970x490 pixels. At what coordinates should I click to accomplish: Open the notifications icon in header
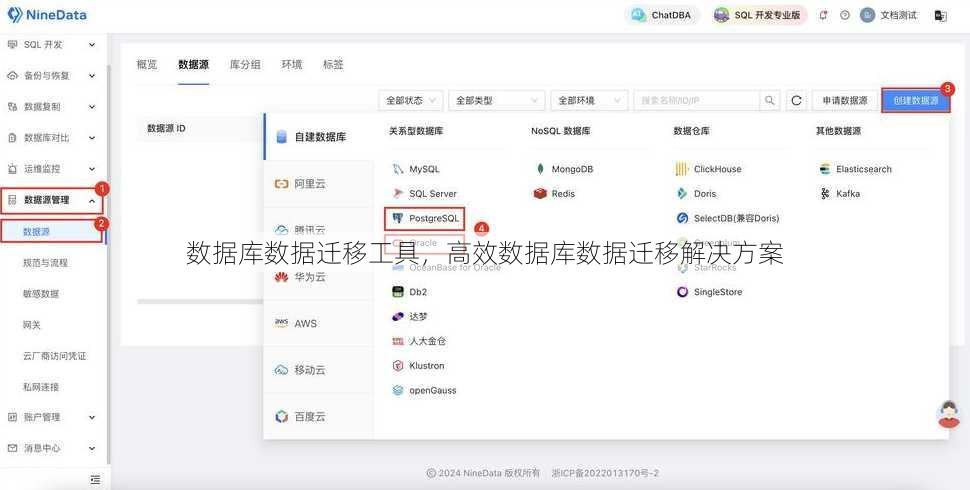click(x=823, y=15)
